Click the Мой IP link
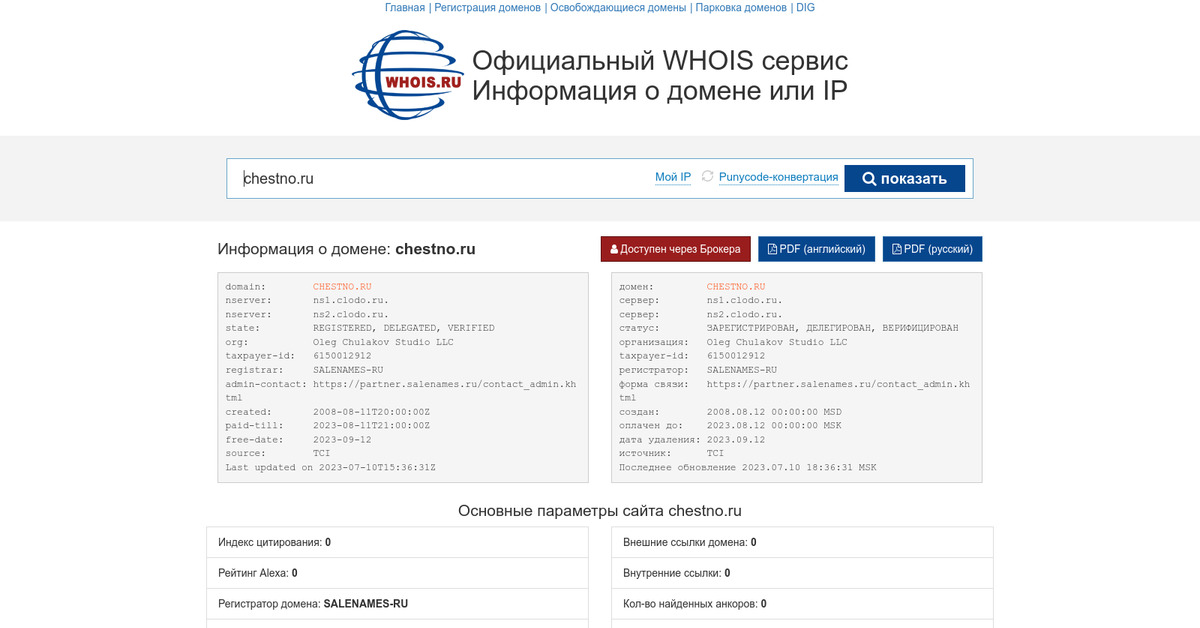This screenshot has height=628, width=1200. pos(673,177)
